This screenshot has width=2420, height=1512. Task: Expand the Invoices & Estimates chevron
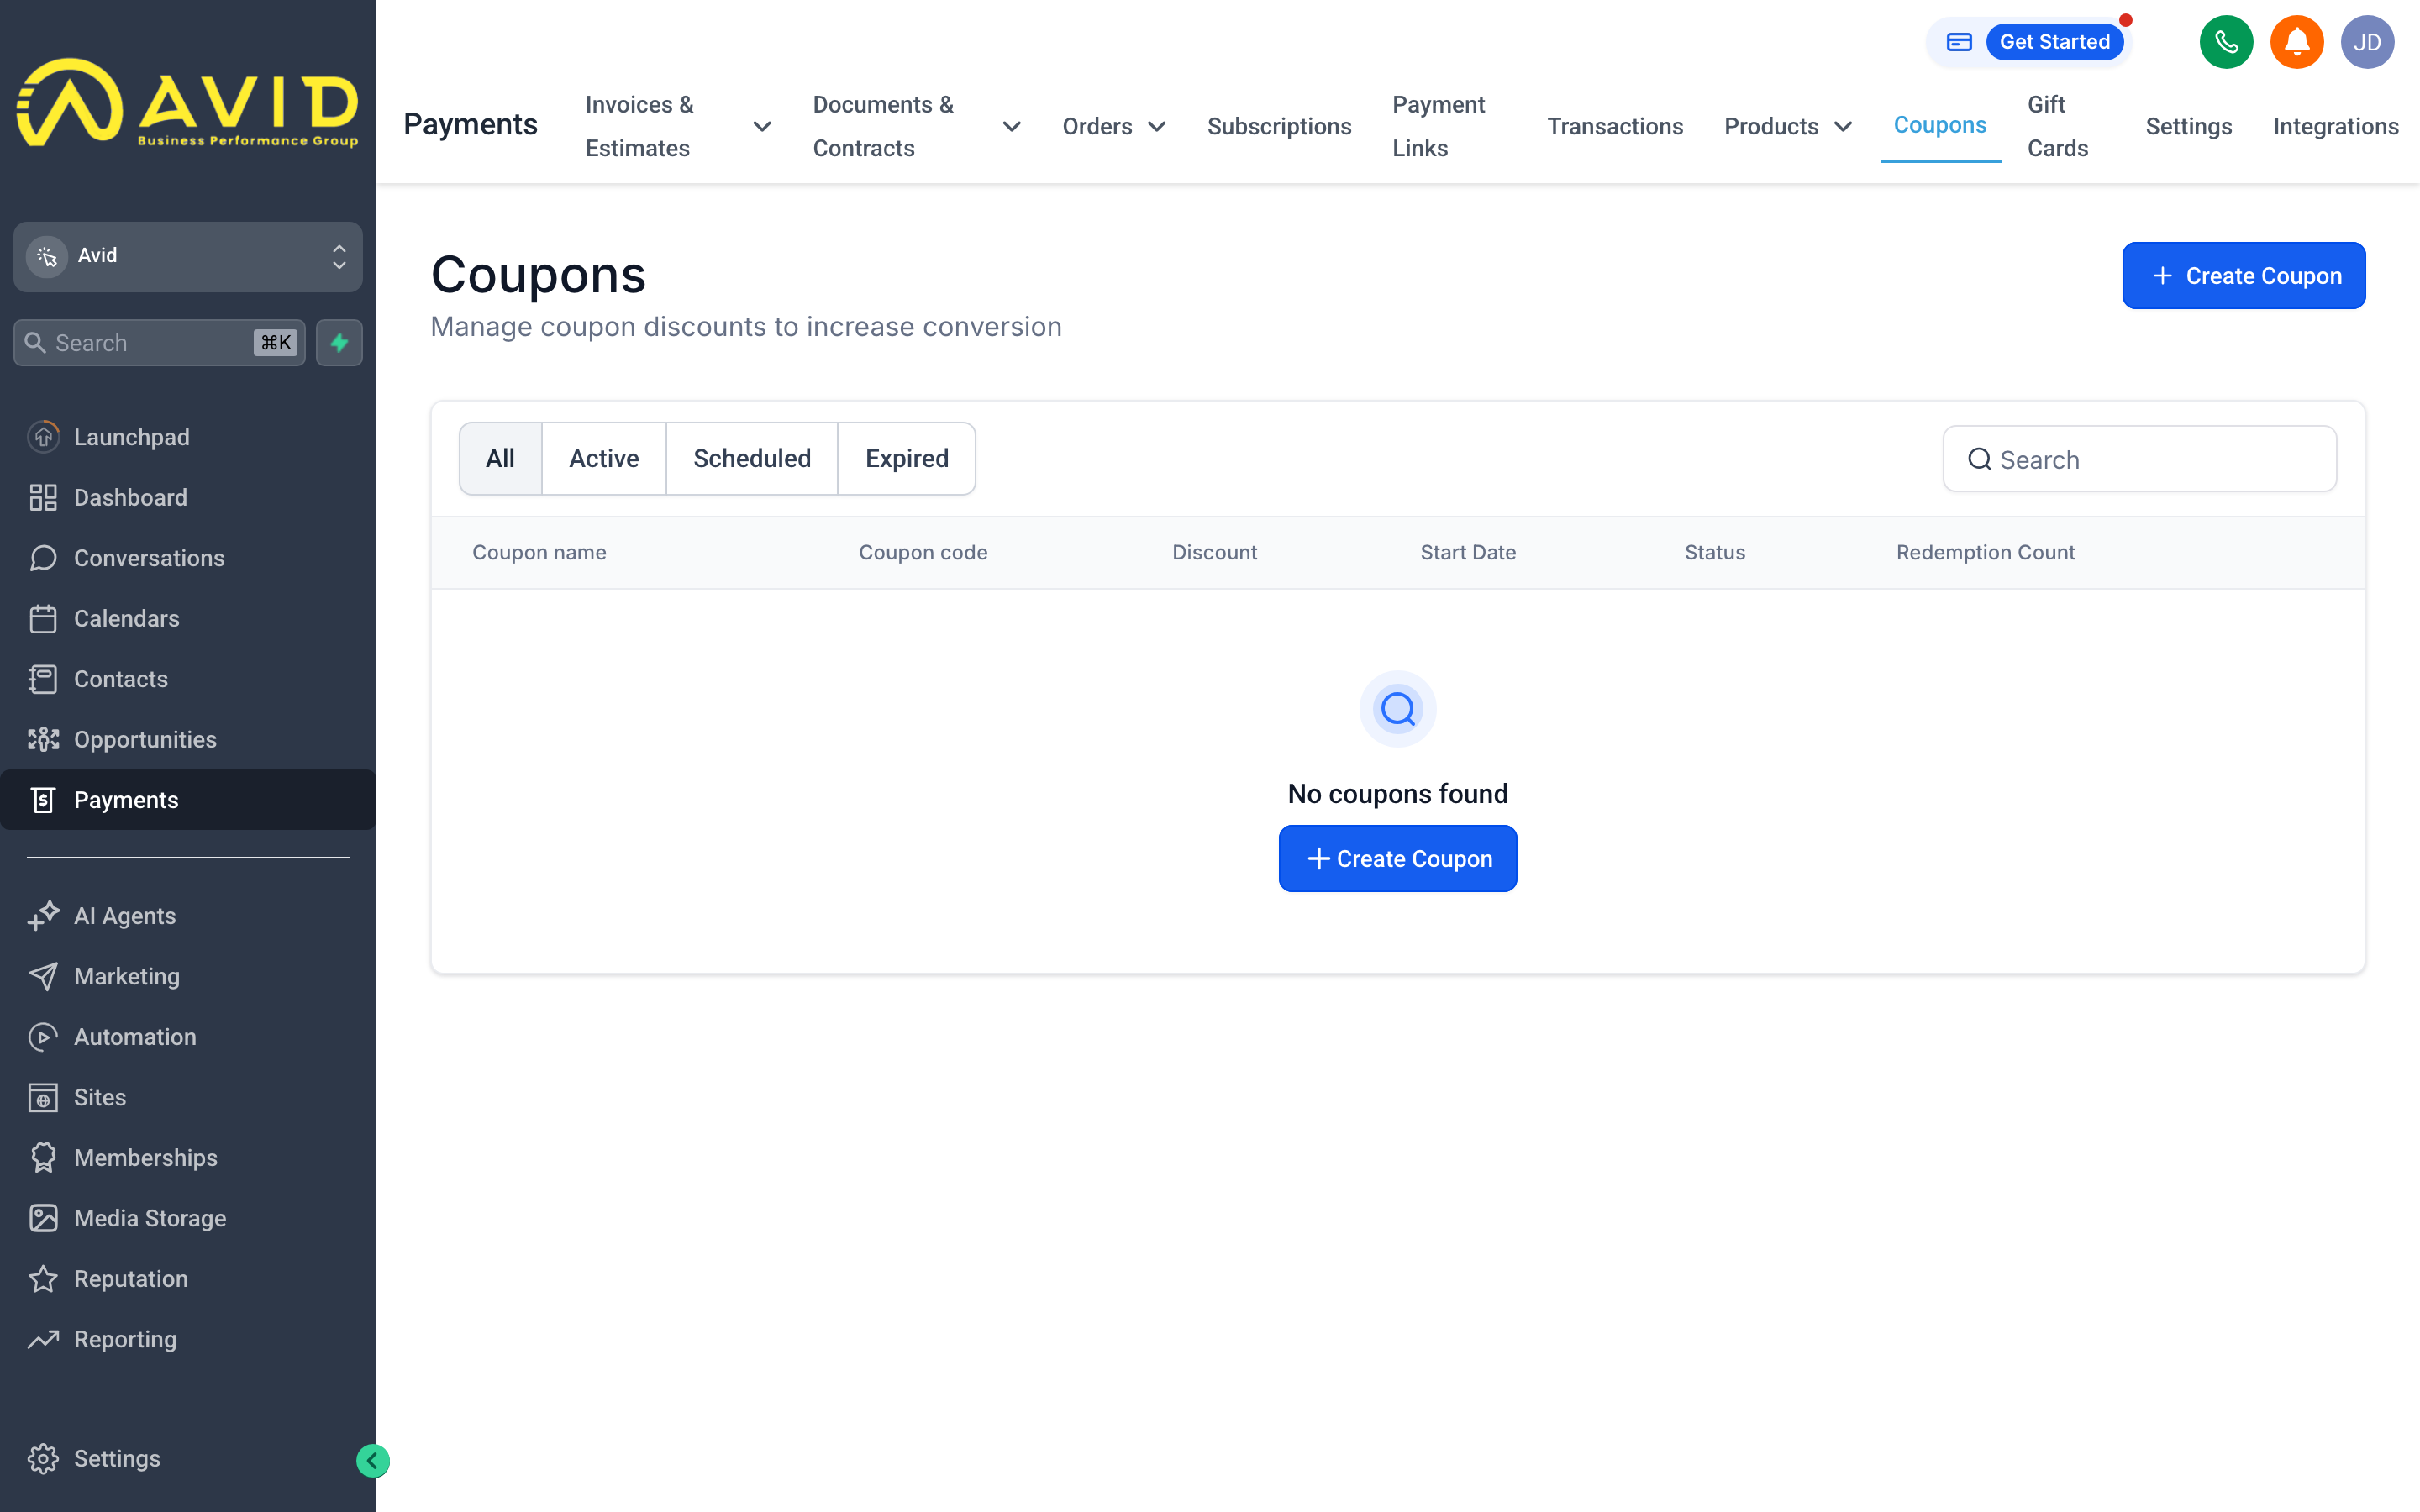pyautogui.click(x=762, y=127)
